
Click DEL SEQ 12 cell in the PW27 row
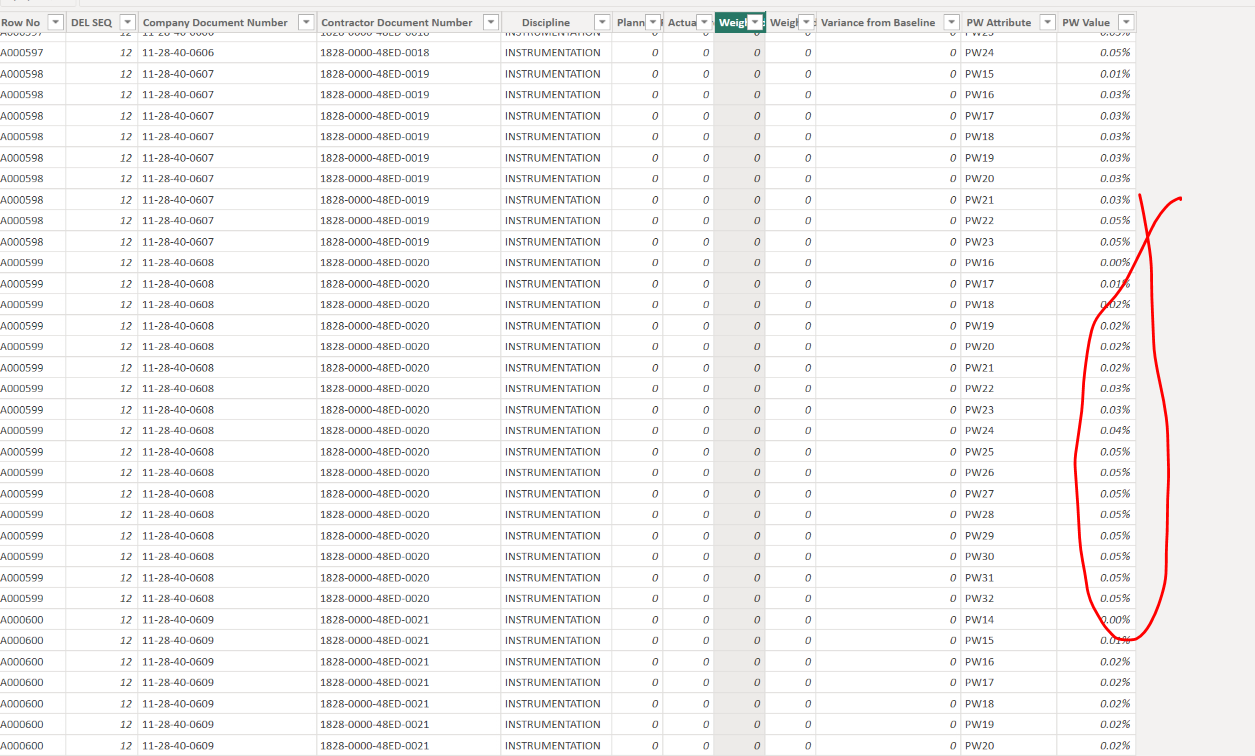(x=102, y=494)
